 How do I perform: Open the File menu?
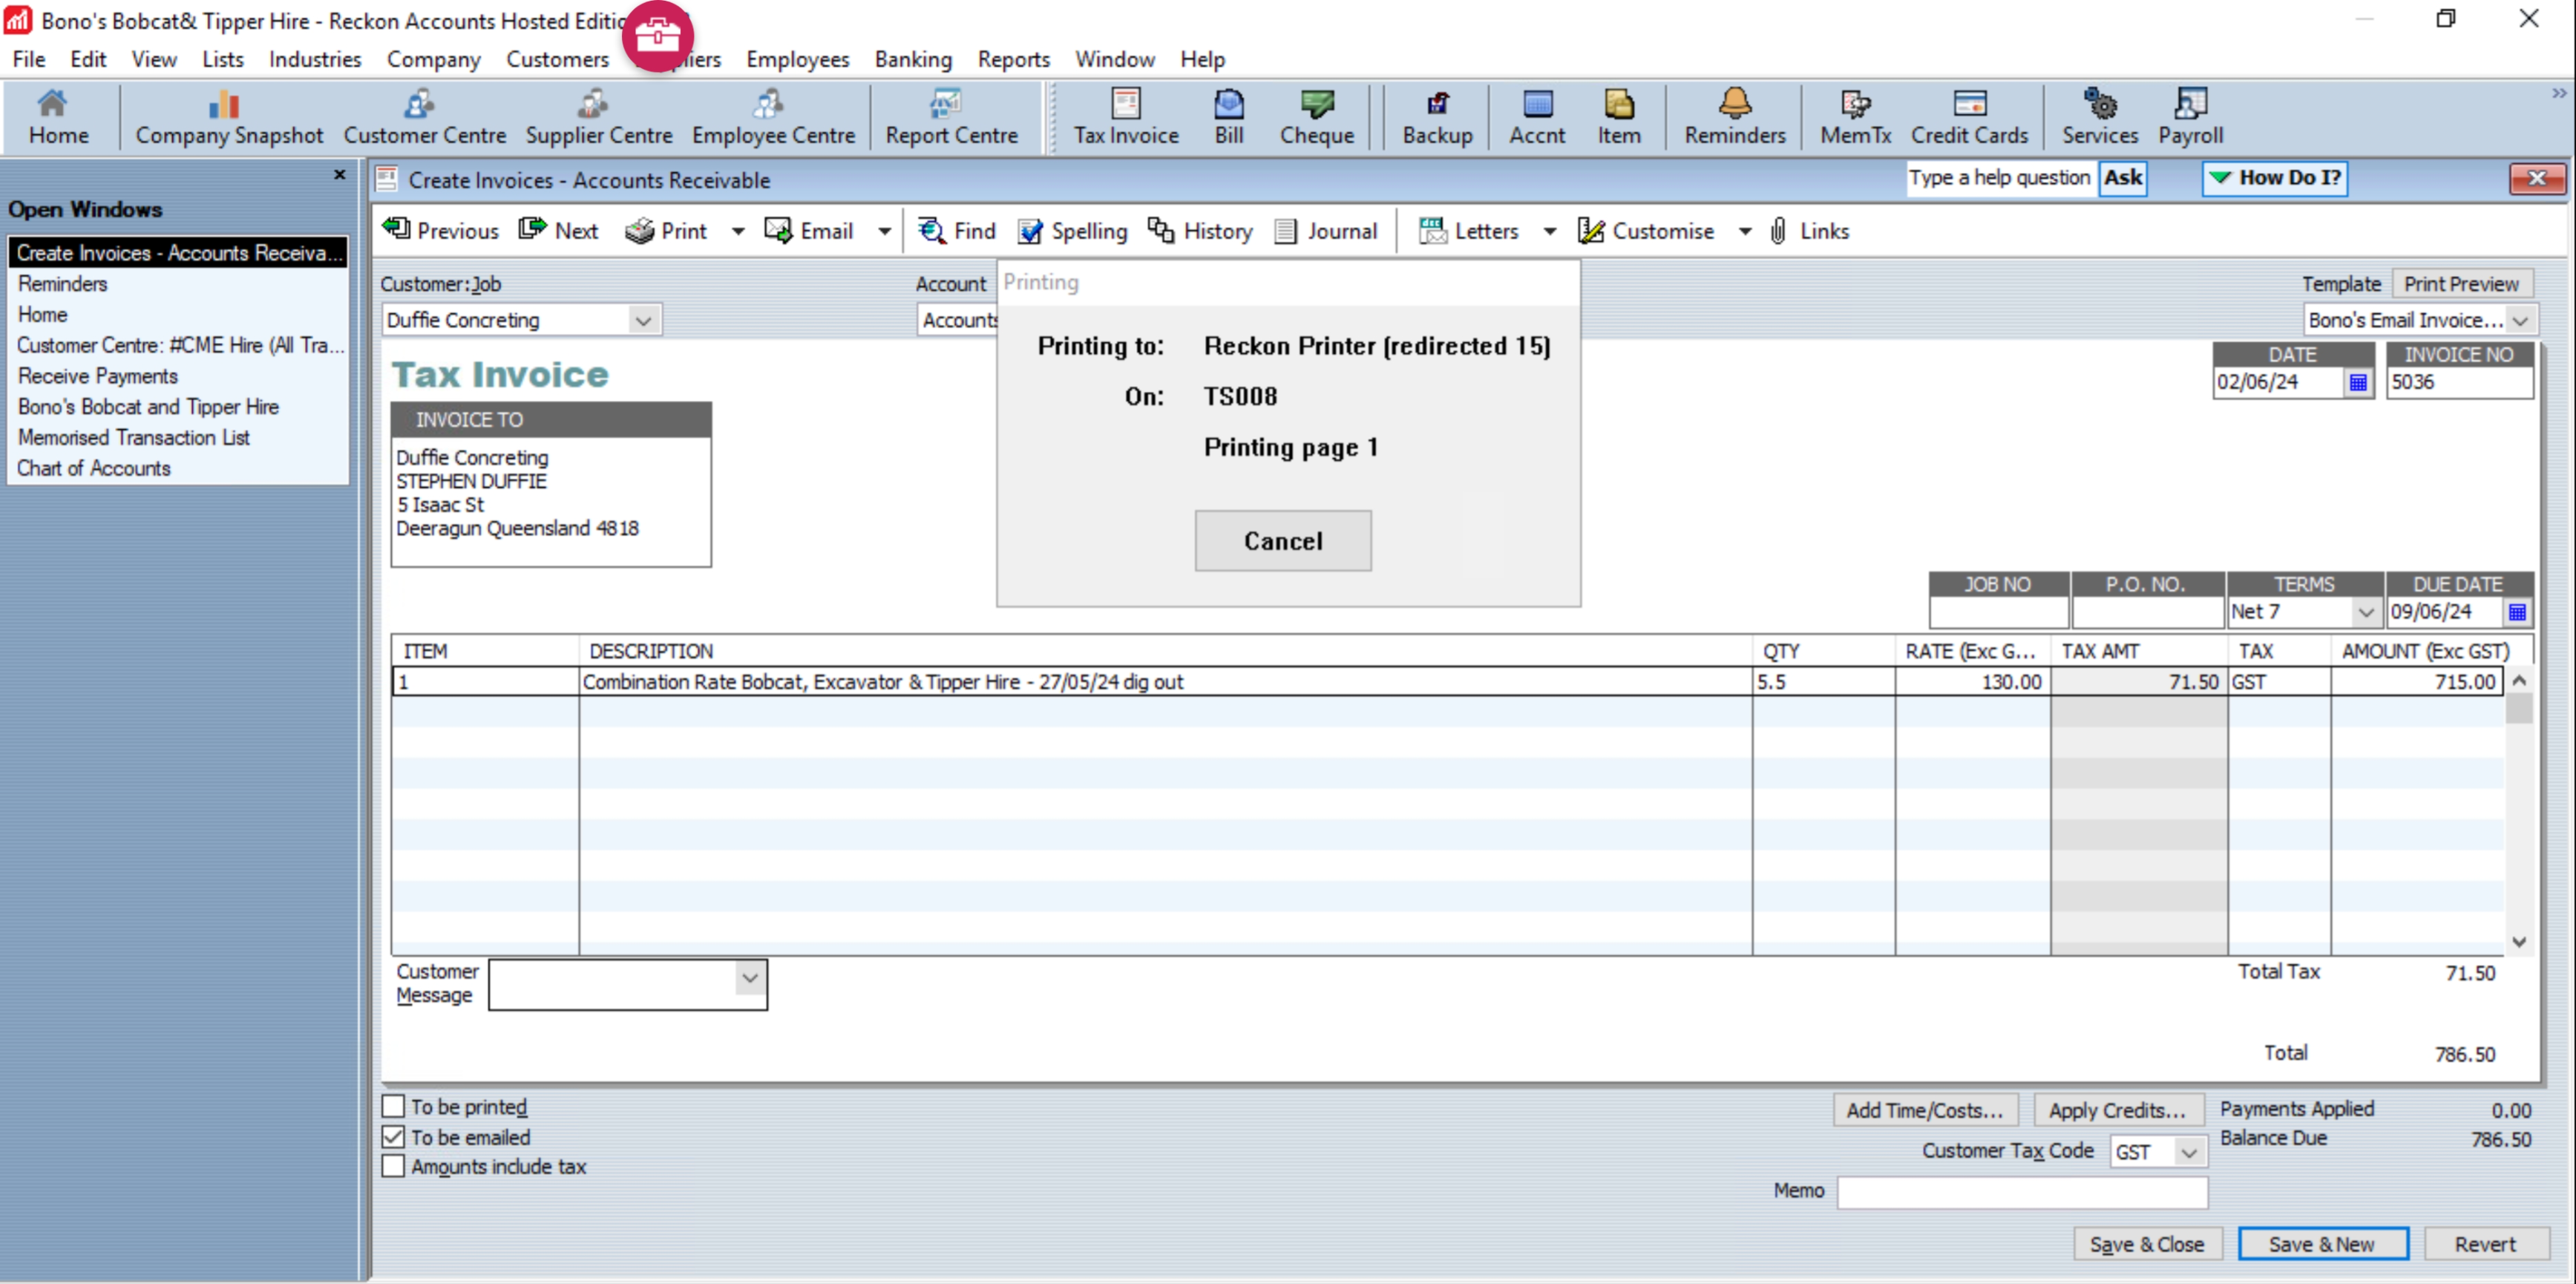pyautogui.click(x=28, y=59)
